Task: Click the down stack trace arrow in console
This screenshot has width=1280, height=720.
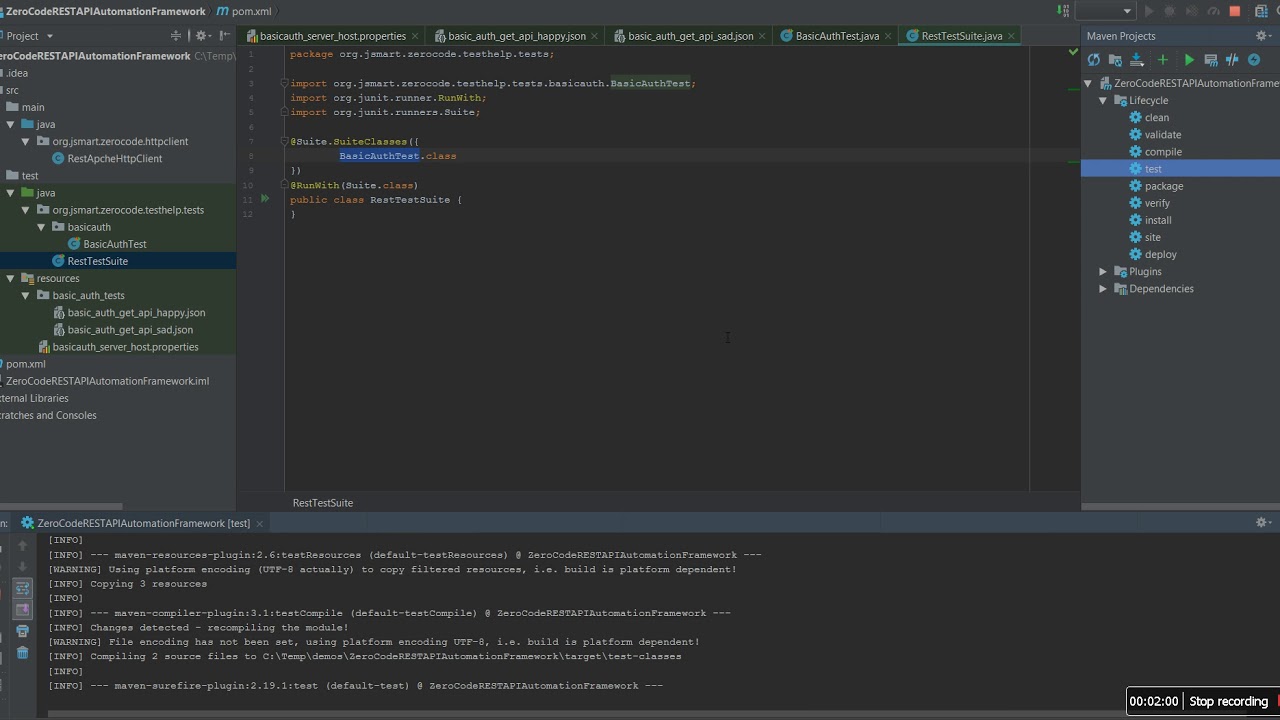Action: [22, 567]
